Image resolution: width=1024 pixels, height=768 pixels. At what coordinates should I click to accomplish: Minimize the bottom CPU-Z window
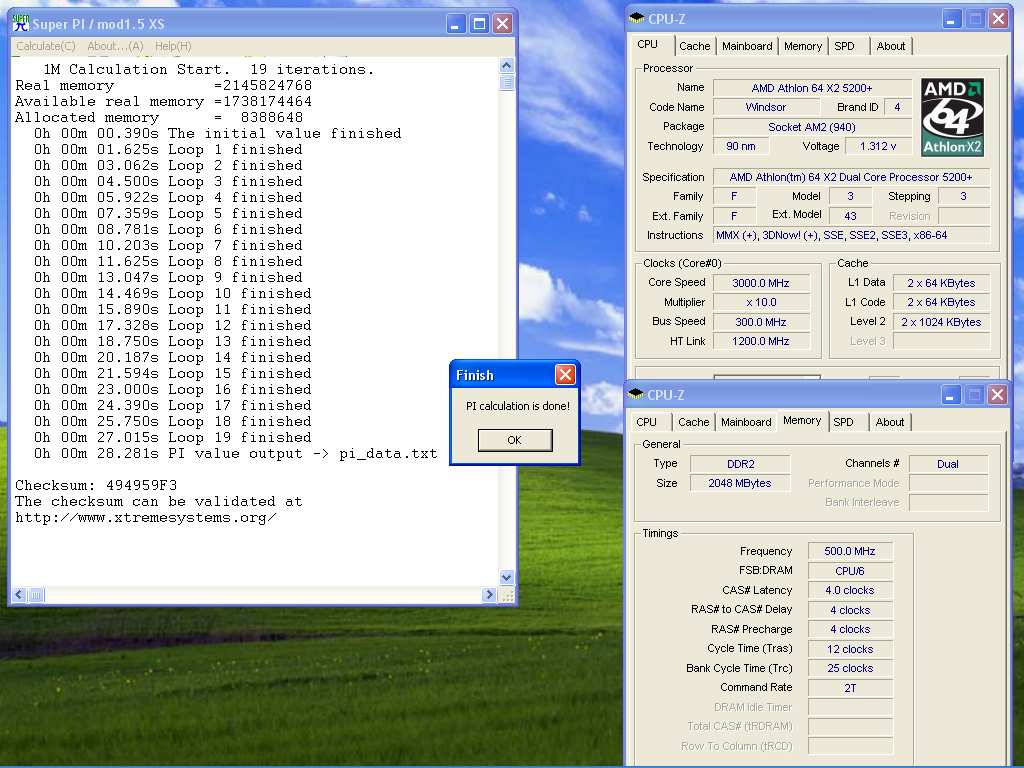coord(951,394)
